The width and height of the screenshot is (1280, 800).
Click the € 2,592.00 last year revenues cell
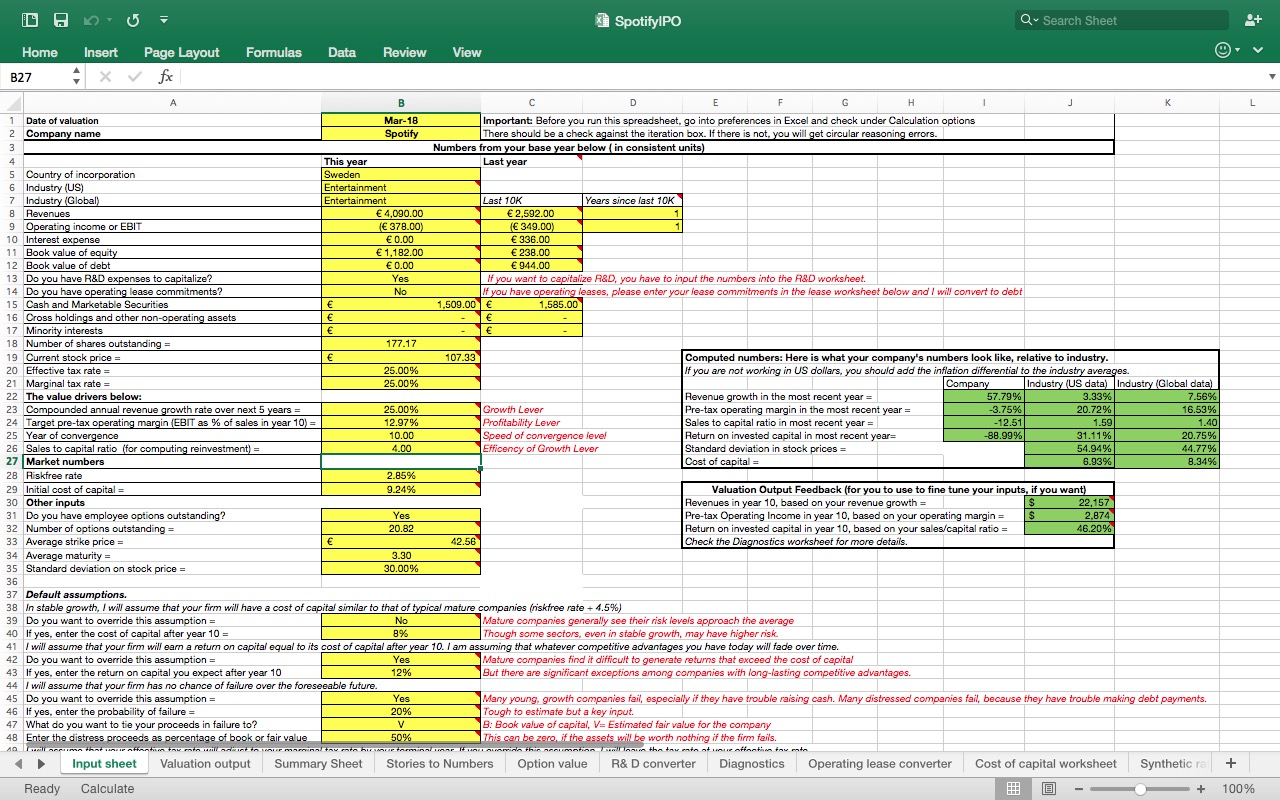click(531, 213)
